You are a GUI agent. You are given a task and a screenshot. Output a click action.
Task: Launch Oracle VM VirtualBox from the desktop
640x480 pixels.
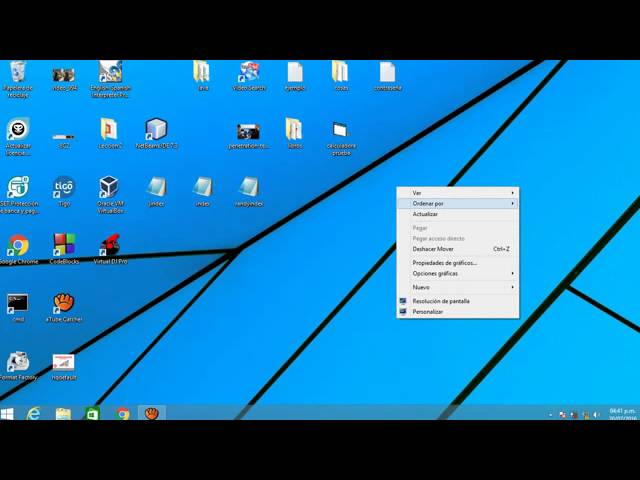point(109,188)
